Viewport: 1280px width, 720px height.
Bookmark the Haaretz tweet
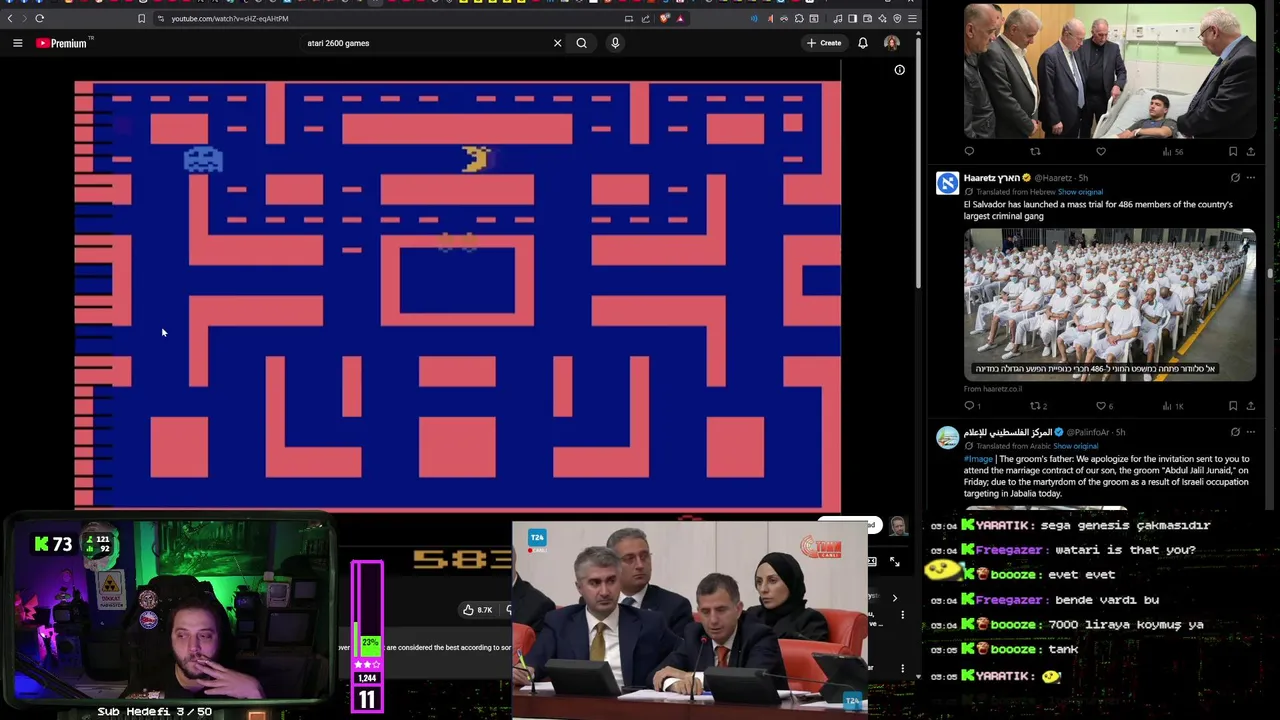click(x=1233, y=406)
